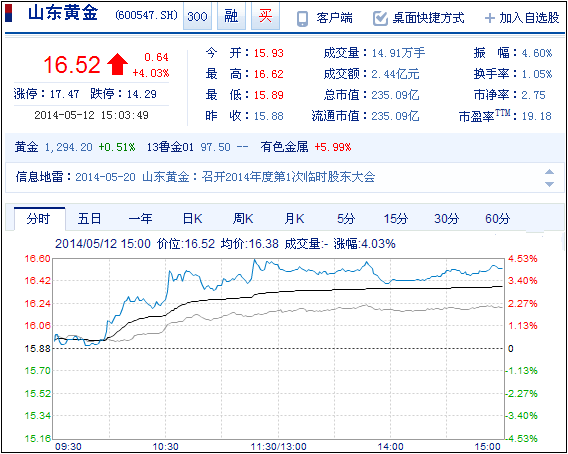
Task: Switch to the 五日 chart tab
Action: click(89, 219)
